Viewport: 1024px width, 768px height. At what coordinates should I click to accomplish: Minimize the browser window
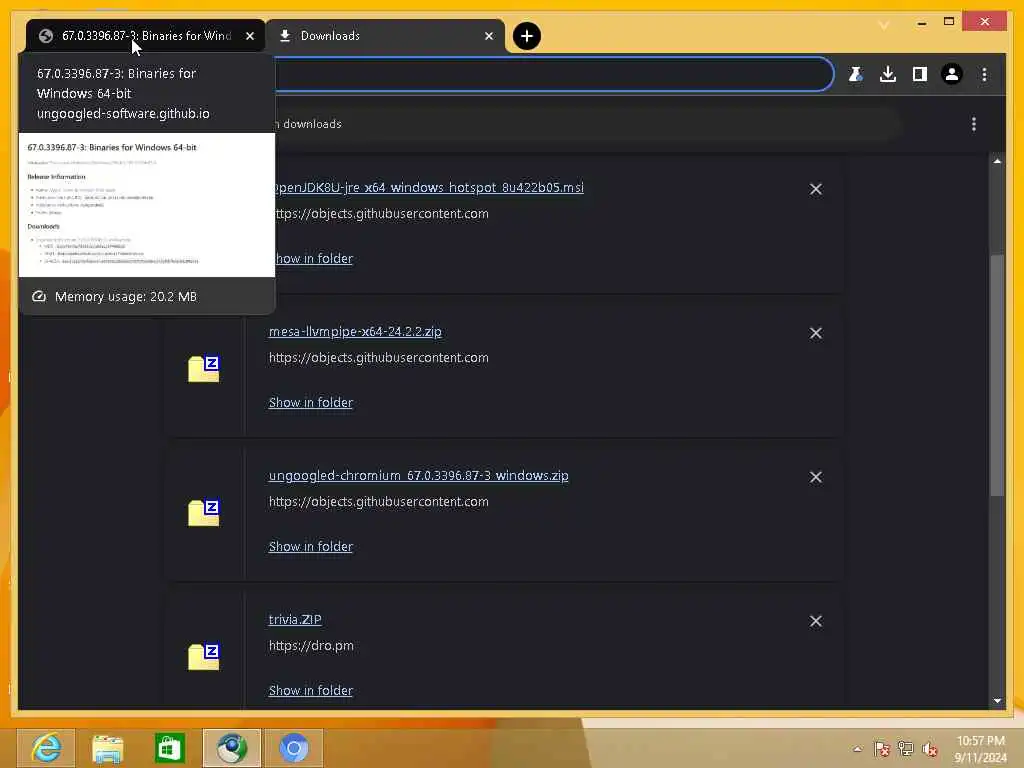click(921, 23)
